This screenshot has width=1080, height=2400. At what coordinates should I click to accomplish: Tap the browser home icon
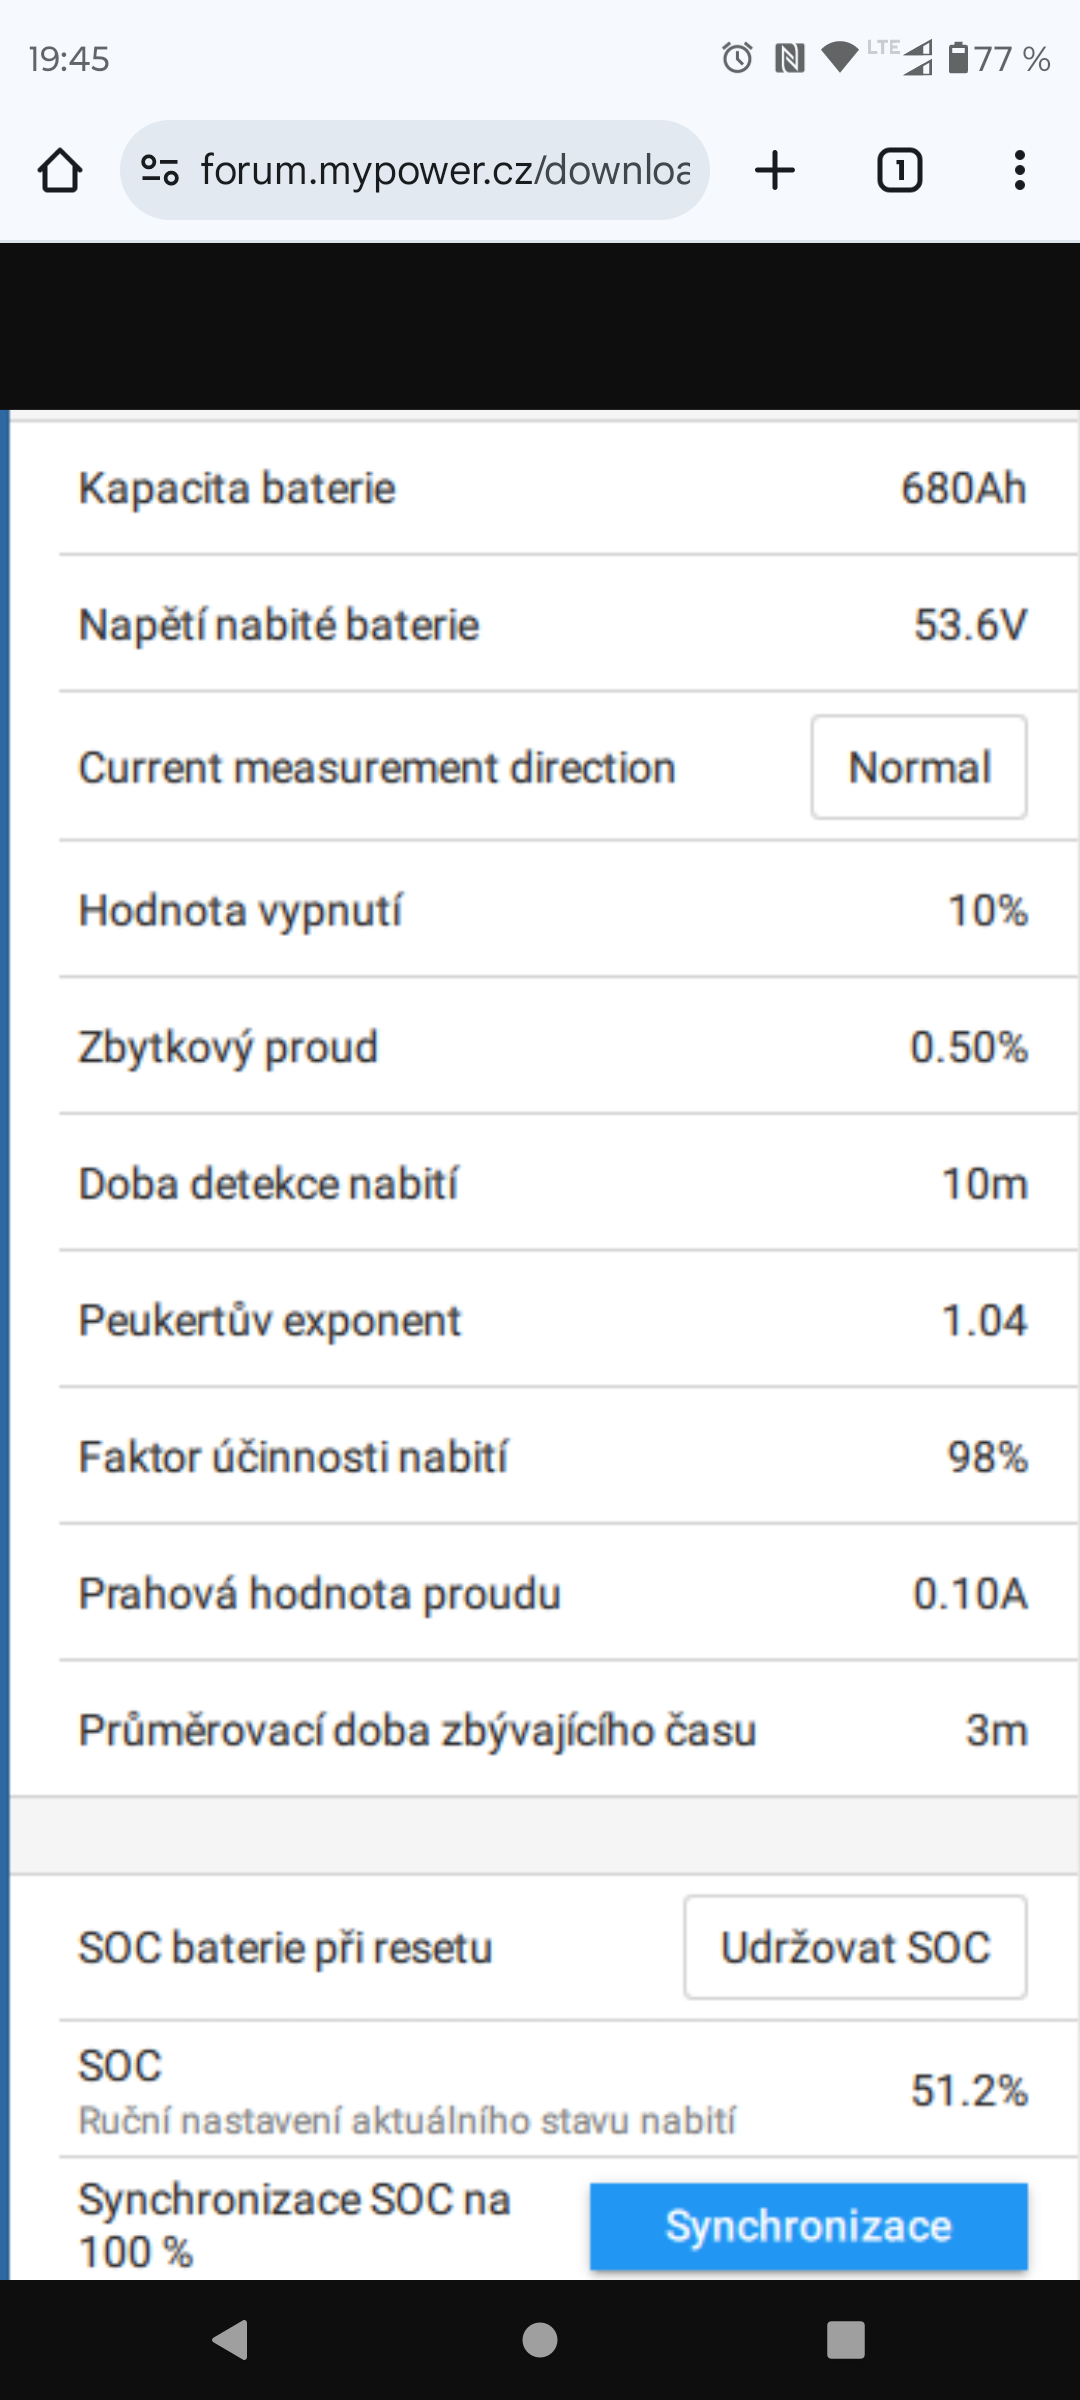coord(60,170)
